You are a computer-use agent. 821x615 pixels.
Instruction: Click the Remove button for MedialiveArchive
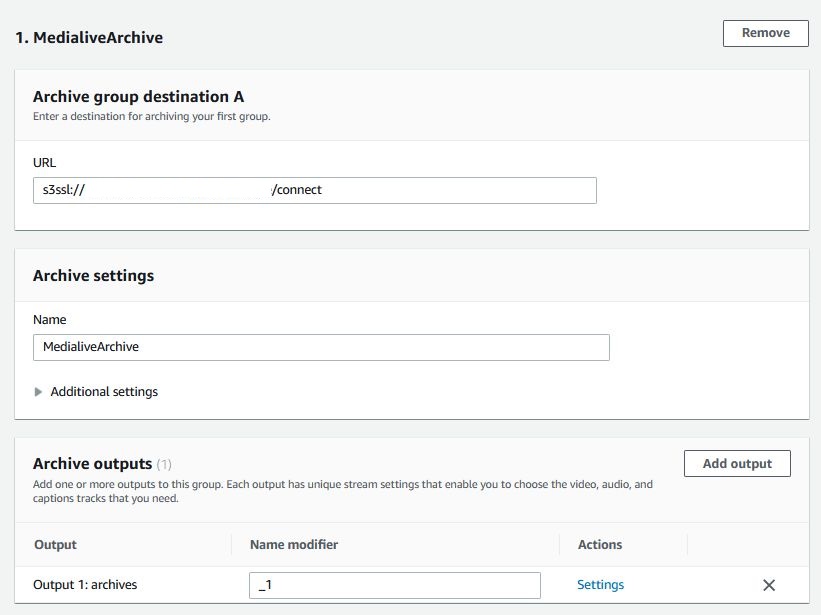(765, 33)
